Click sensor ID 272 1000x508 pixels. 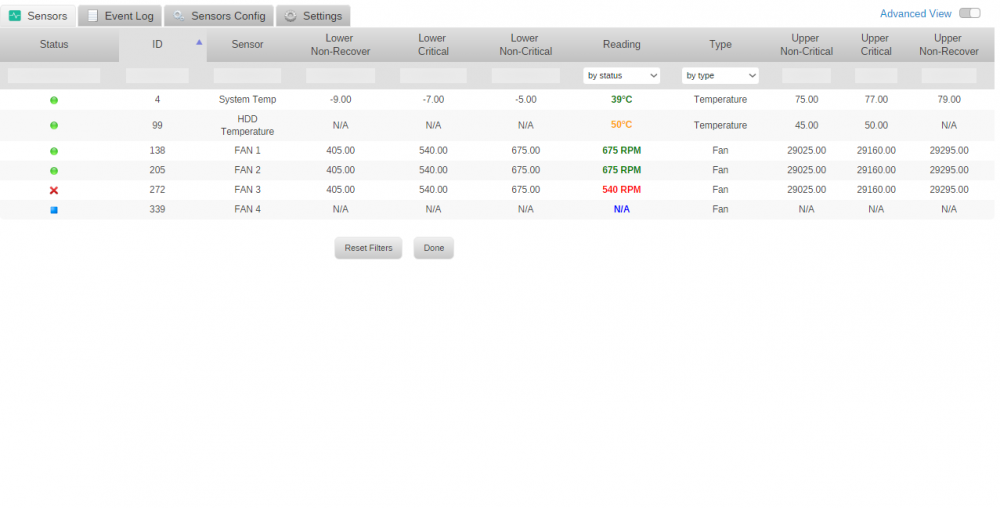158,190
